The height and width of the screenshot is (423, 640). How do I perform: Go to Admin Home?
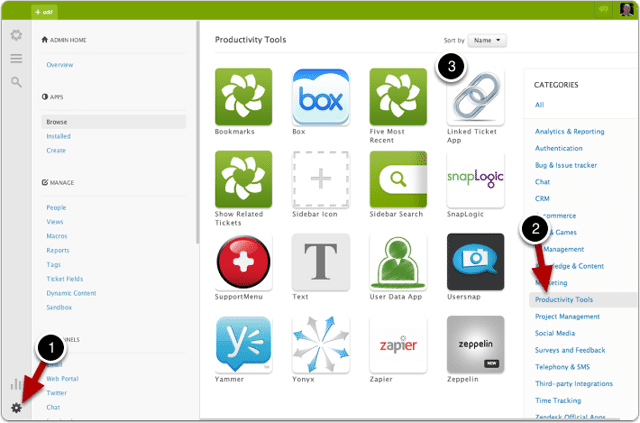64,40
